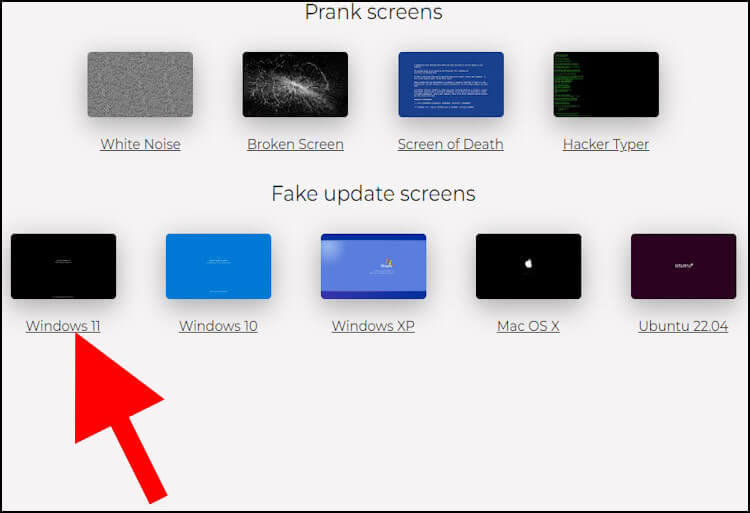
Task: Click the Fake update screens heading
Action: [374, 194]
